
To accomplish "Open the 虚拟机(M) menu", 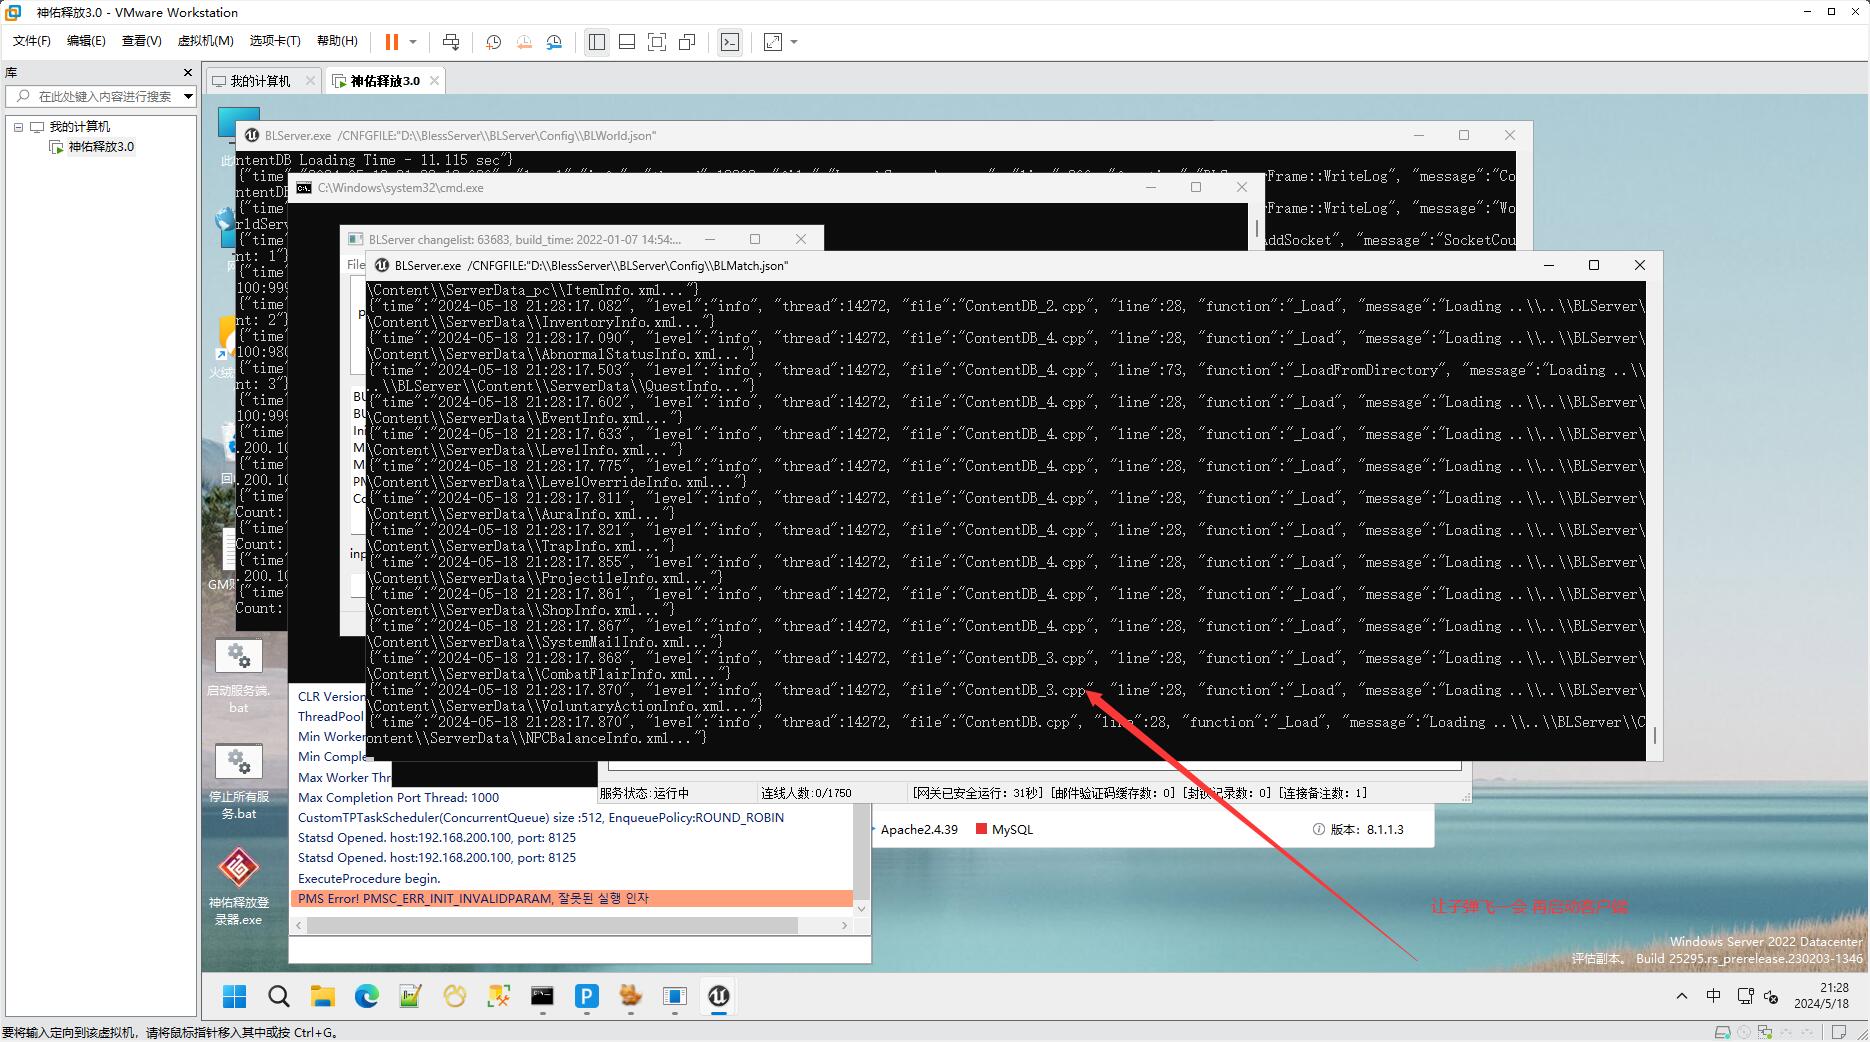I will click(205, 41).
